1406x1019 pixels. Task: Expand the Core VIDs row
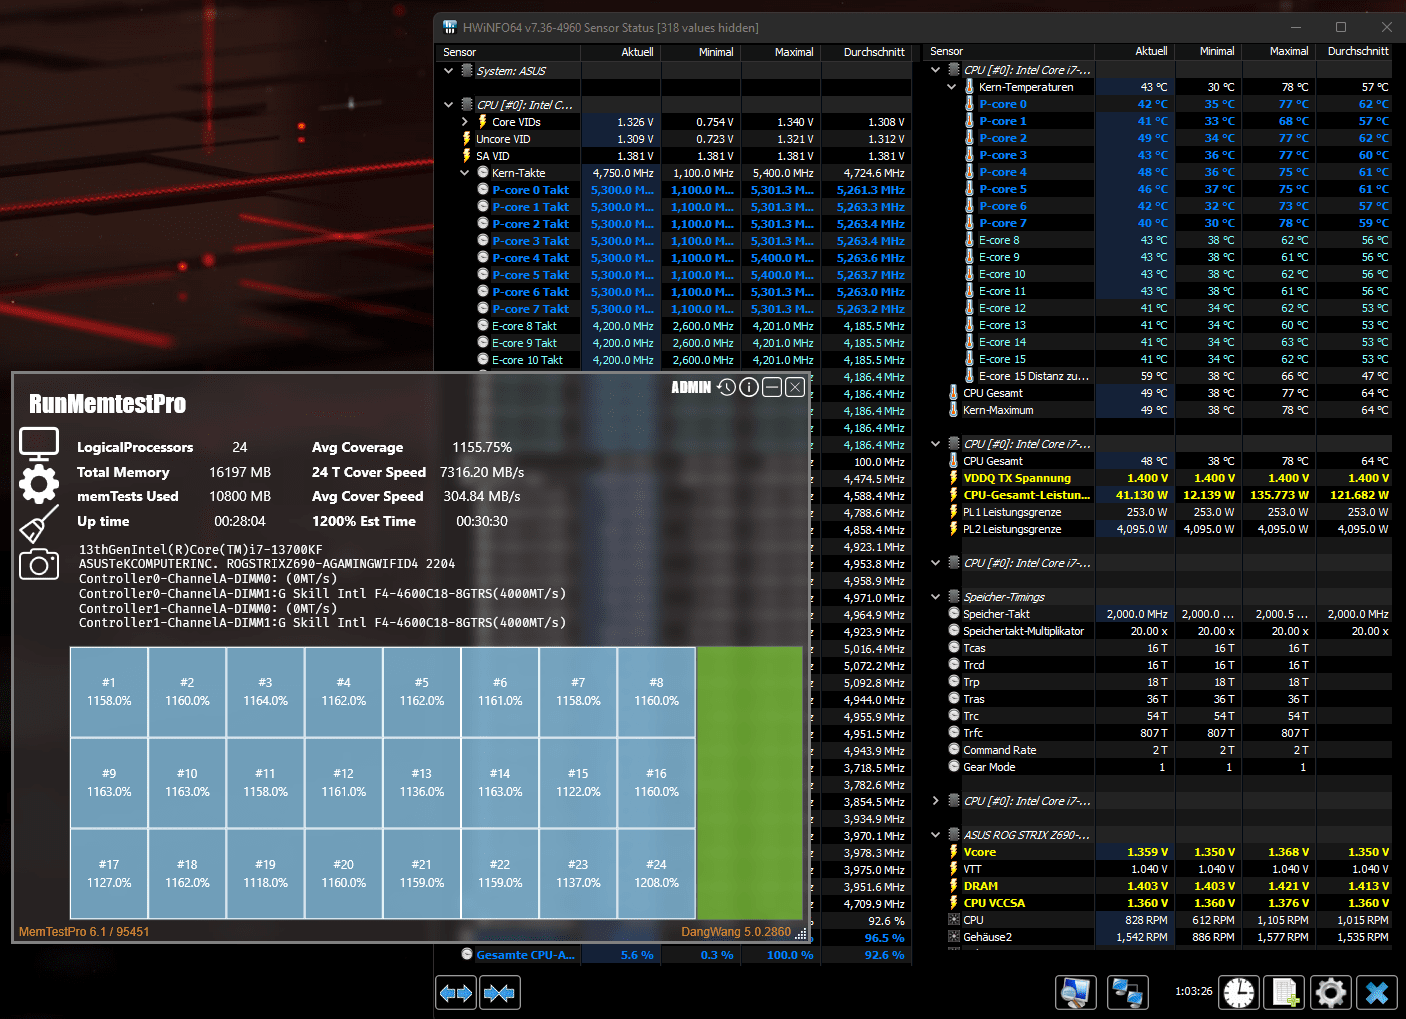click(465, 122)
